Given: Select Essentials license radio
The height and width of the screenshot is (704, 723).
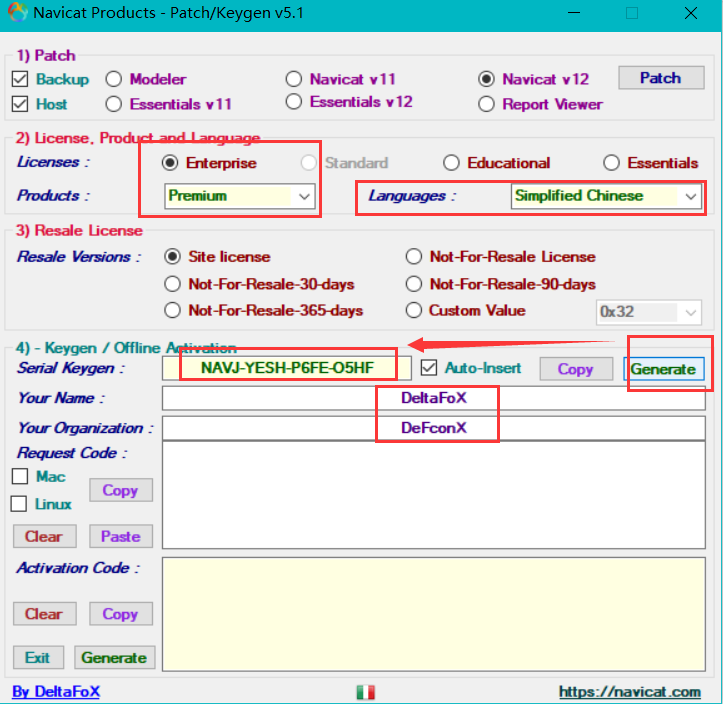Looking at the screenshot, I should [x=611, y=163].
